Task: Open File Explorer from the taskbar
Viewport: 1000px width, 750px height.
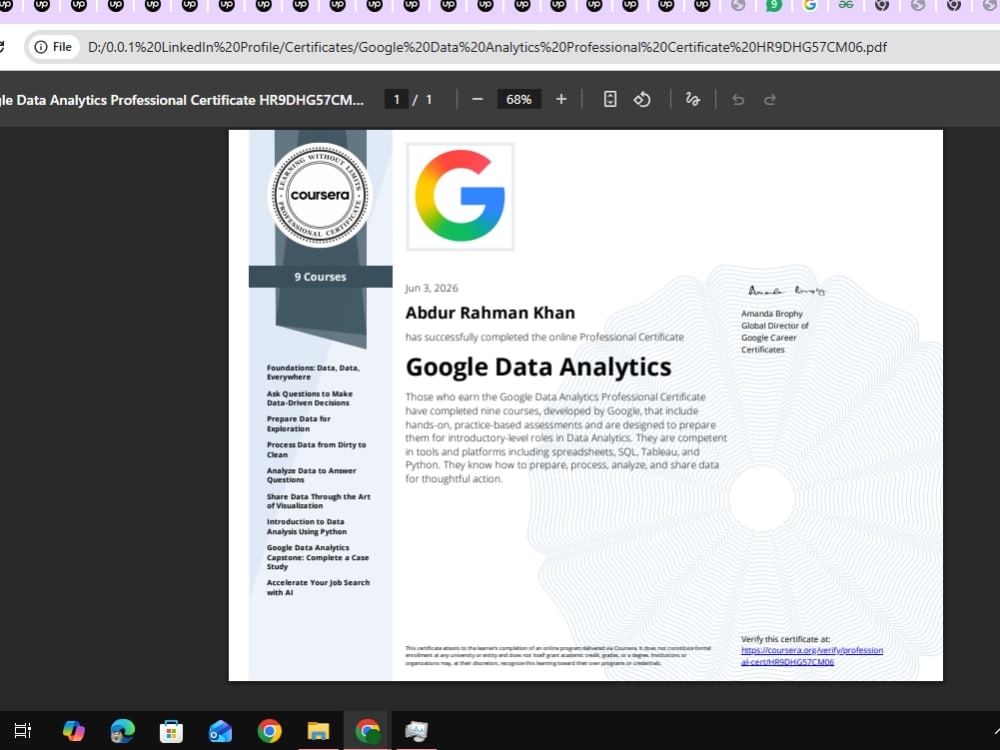Action: point(318,731)
